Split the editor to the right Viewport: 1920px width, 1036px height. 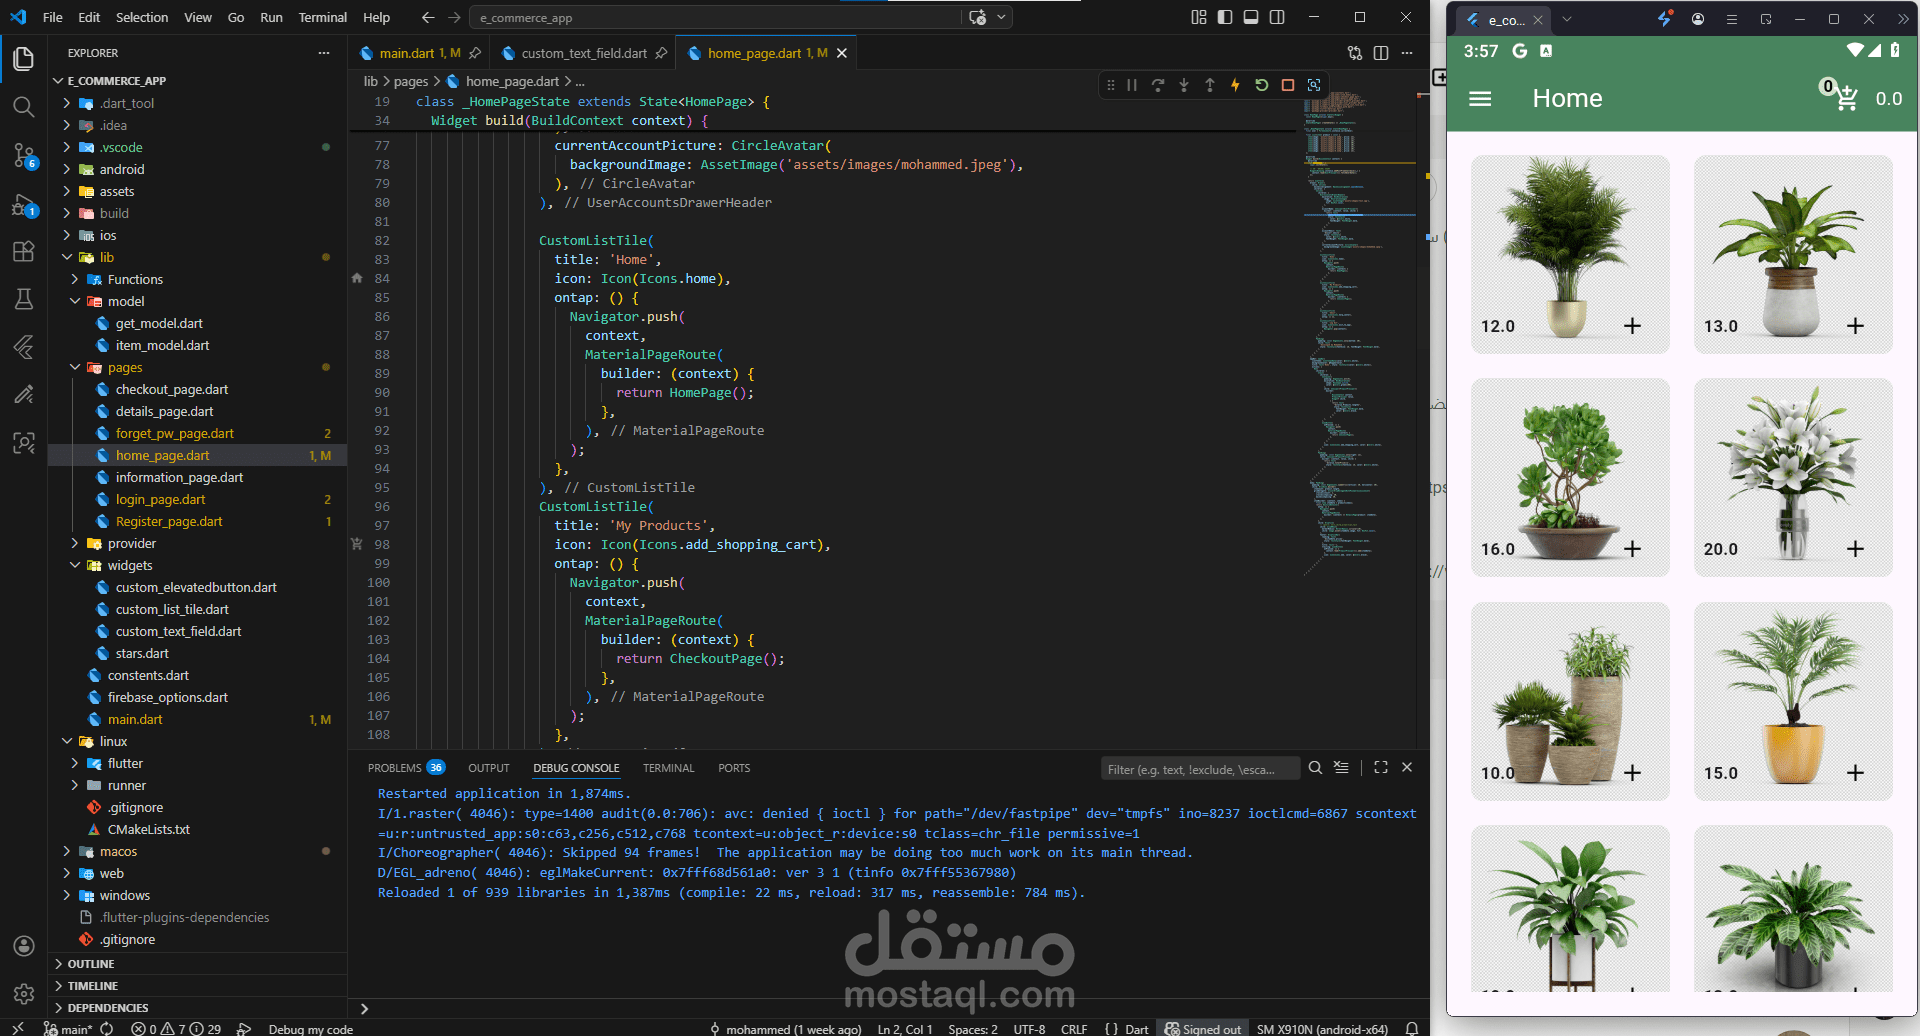coord(1381,53)
